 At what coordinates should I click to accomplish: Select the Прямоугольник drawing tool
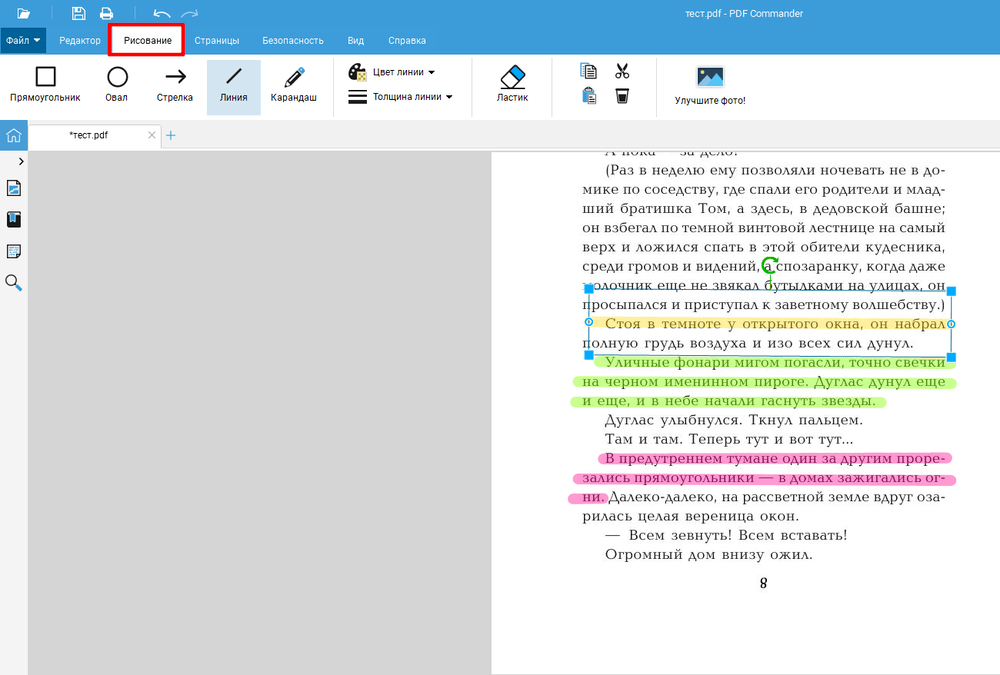[45, 85]
